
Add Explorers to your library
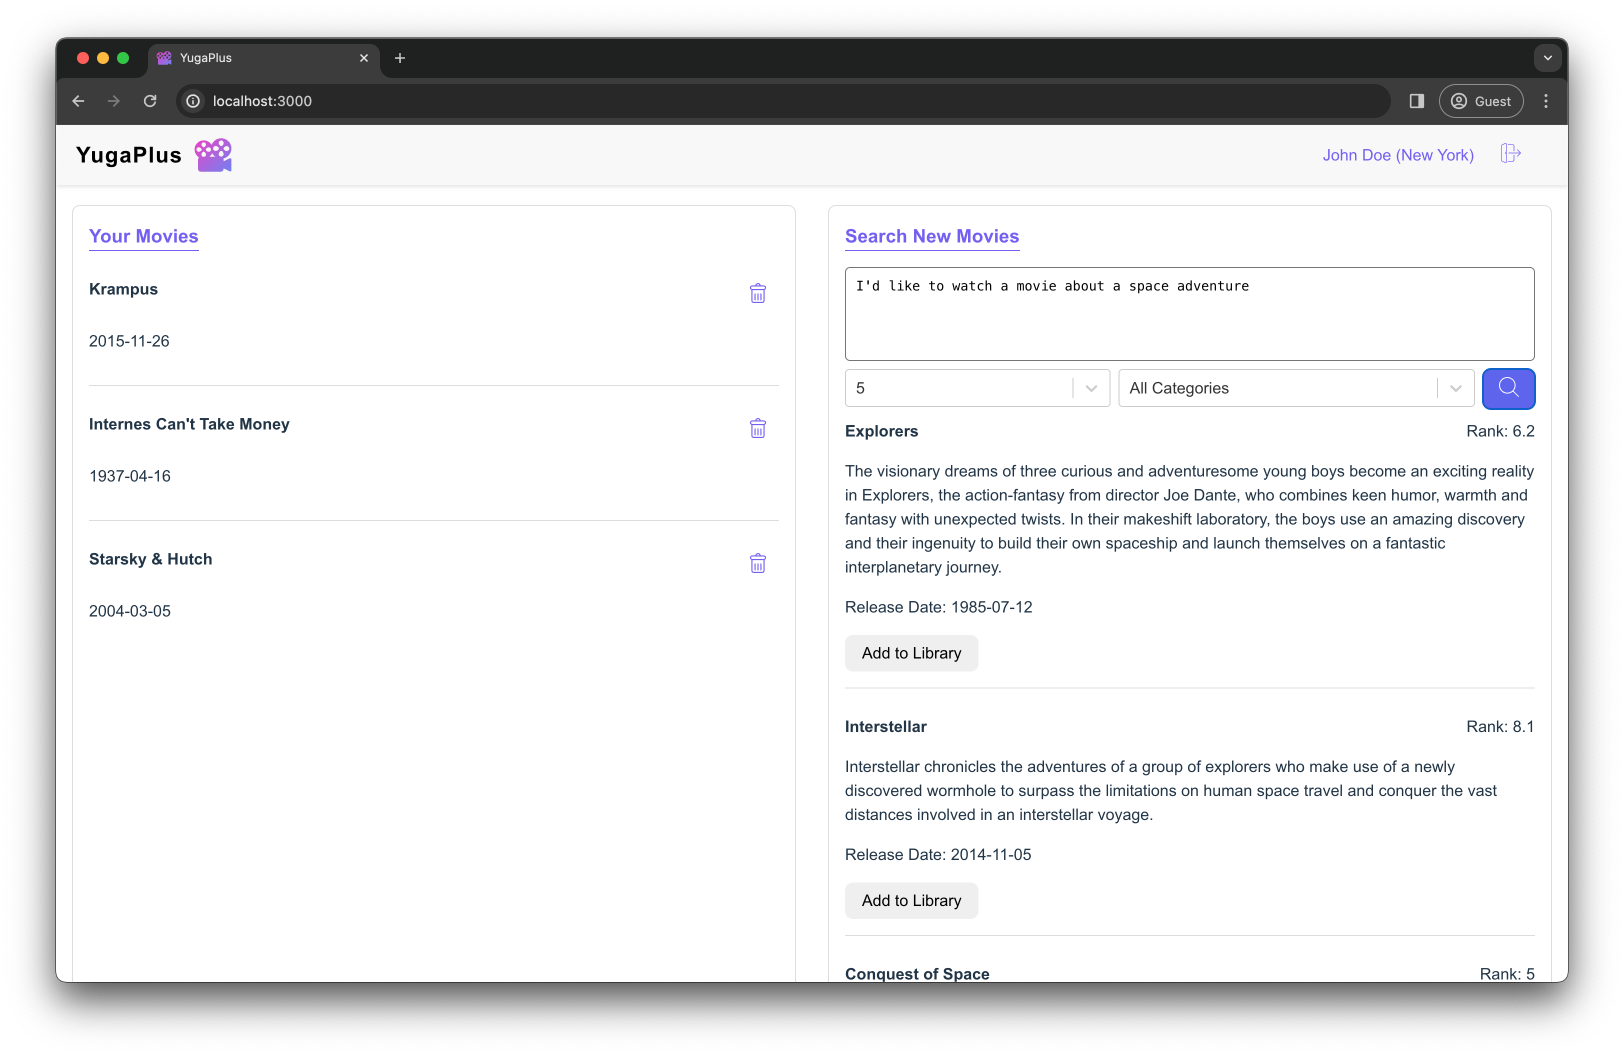(x=911, y=653)
